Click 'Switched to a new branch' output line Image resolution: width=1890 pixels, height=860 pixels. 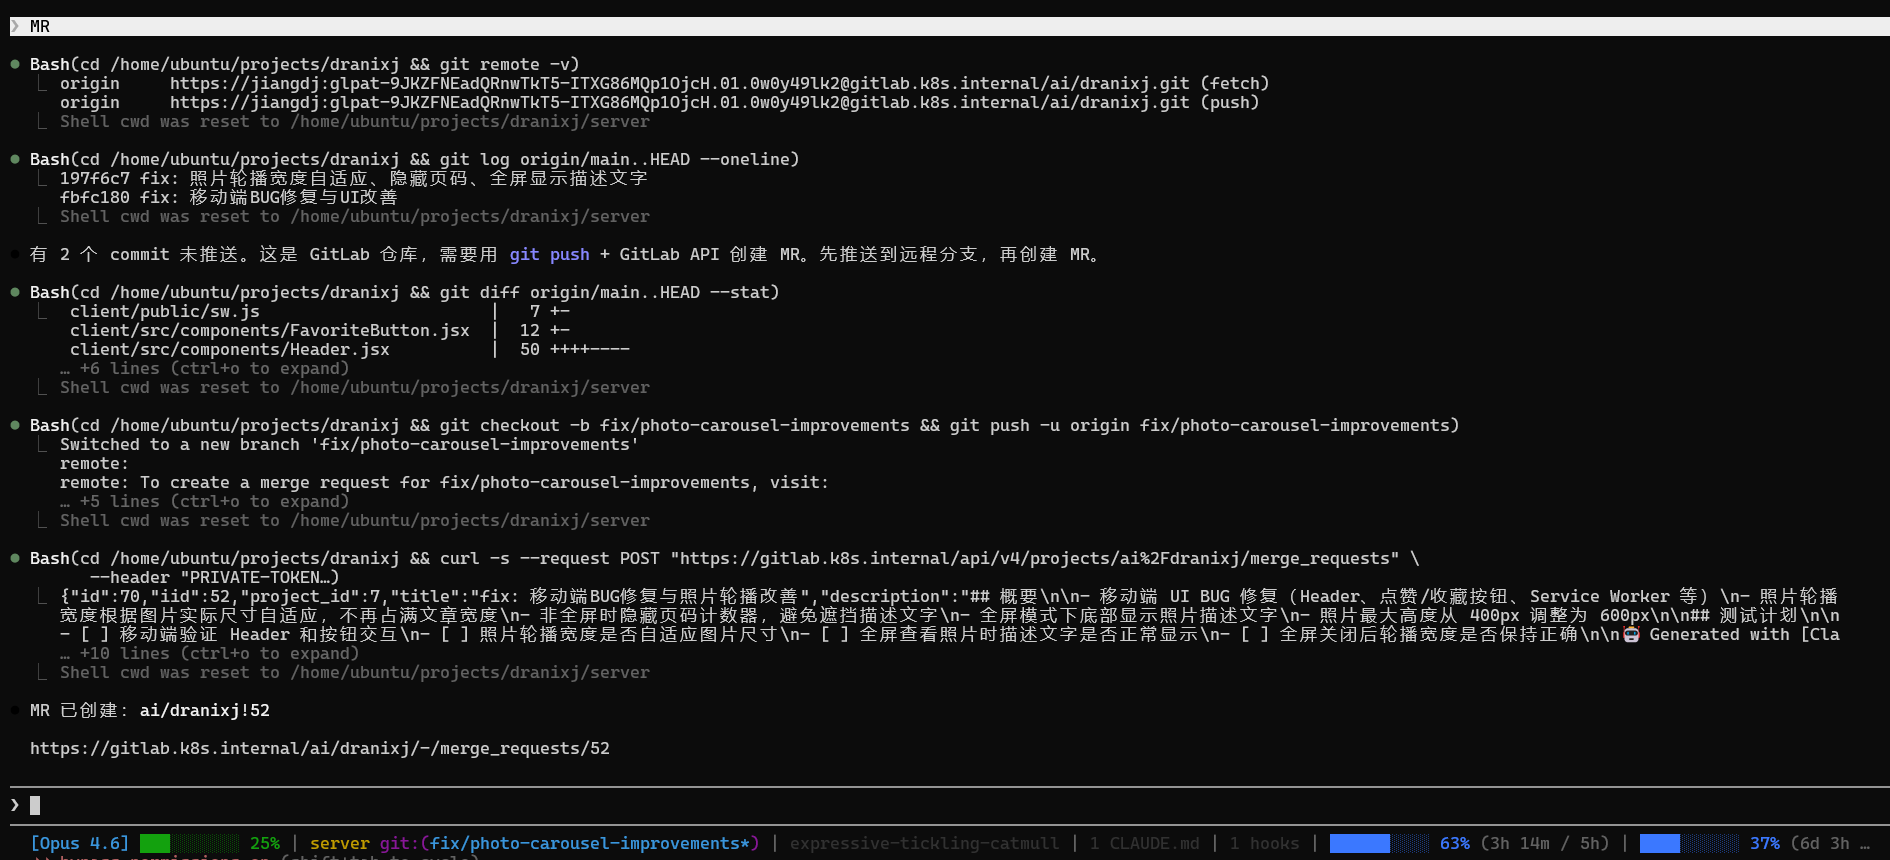coord(350,444)
